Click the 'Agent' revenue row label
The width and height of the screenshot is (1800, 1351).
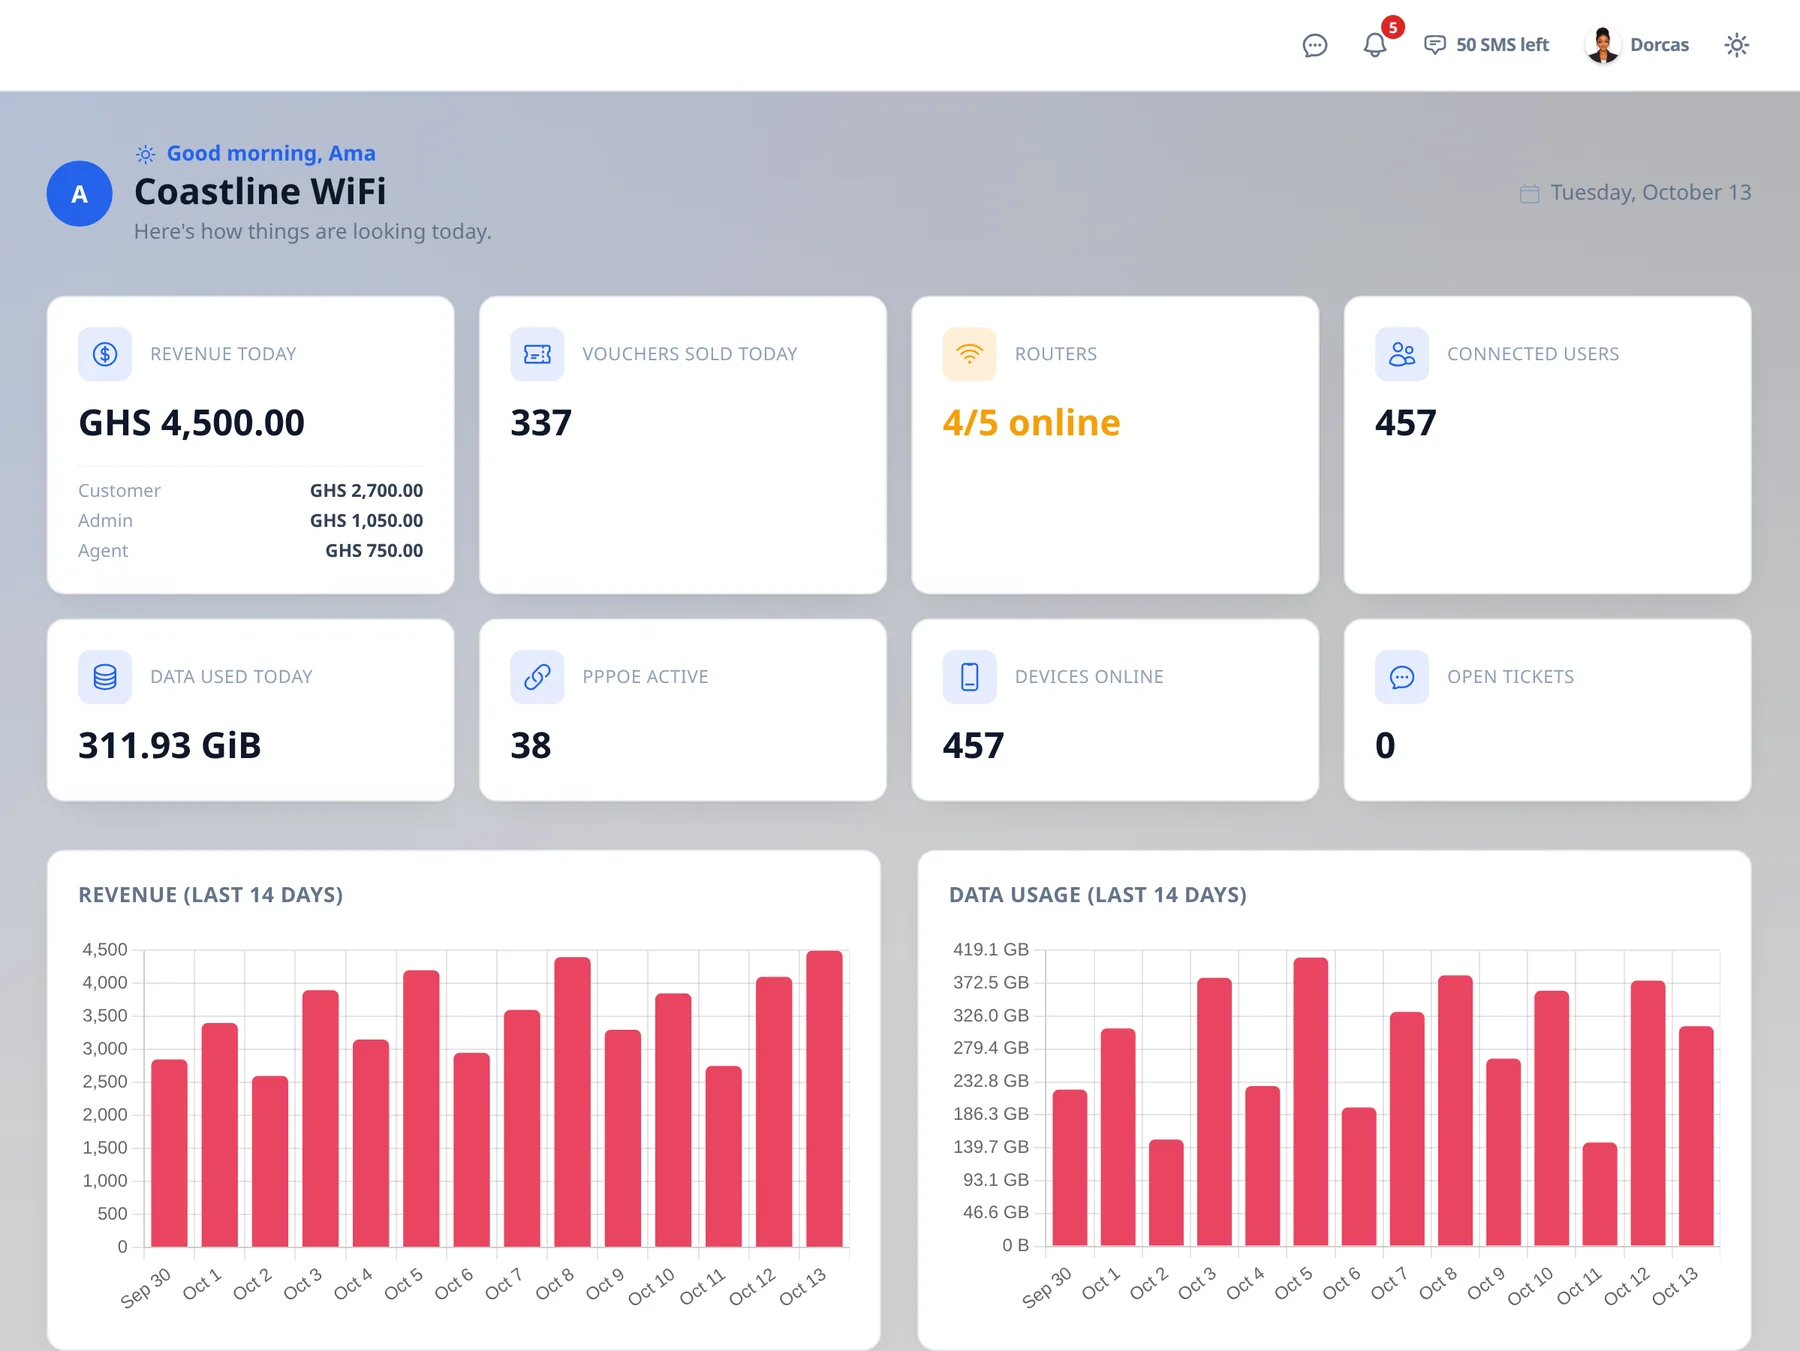click(x=103, y=551)
